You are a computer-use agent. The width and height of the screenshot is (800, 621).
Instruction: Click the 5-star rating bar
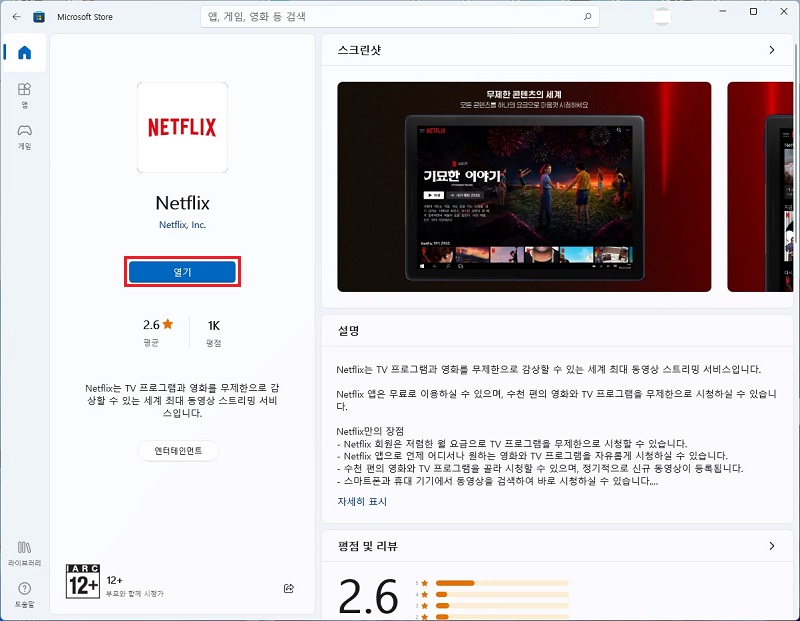(502, 583)
